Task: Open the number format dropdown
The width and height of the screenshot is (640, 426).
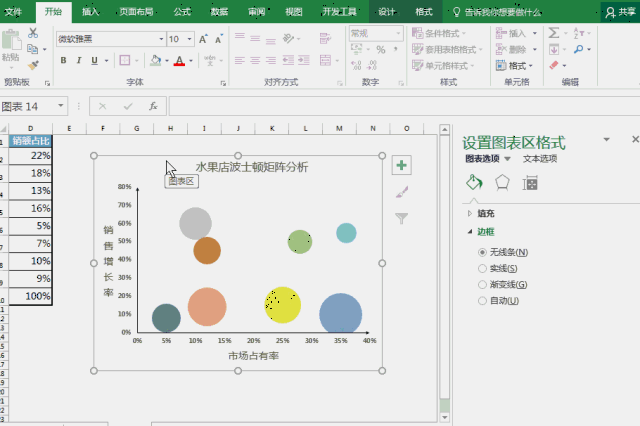Action: tap(398, 33)
